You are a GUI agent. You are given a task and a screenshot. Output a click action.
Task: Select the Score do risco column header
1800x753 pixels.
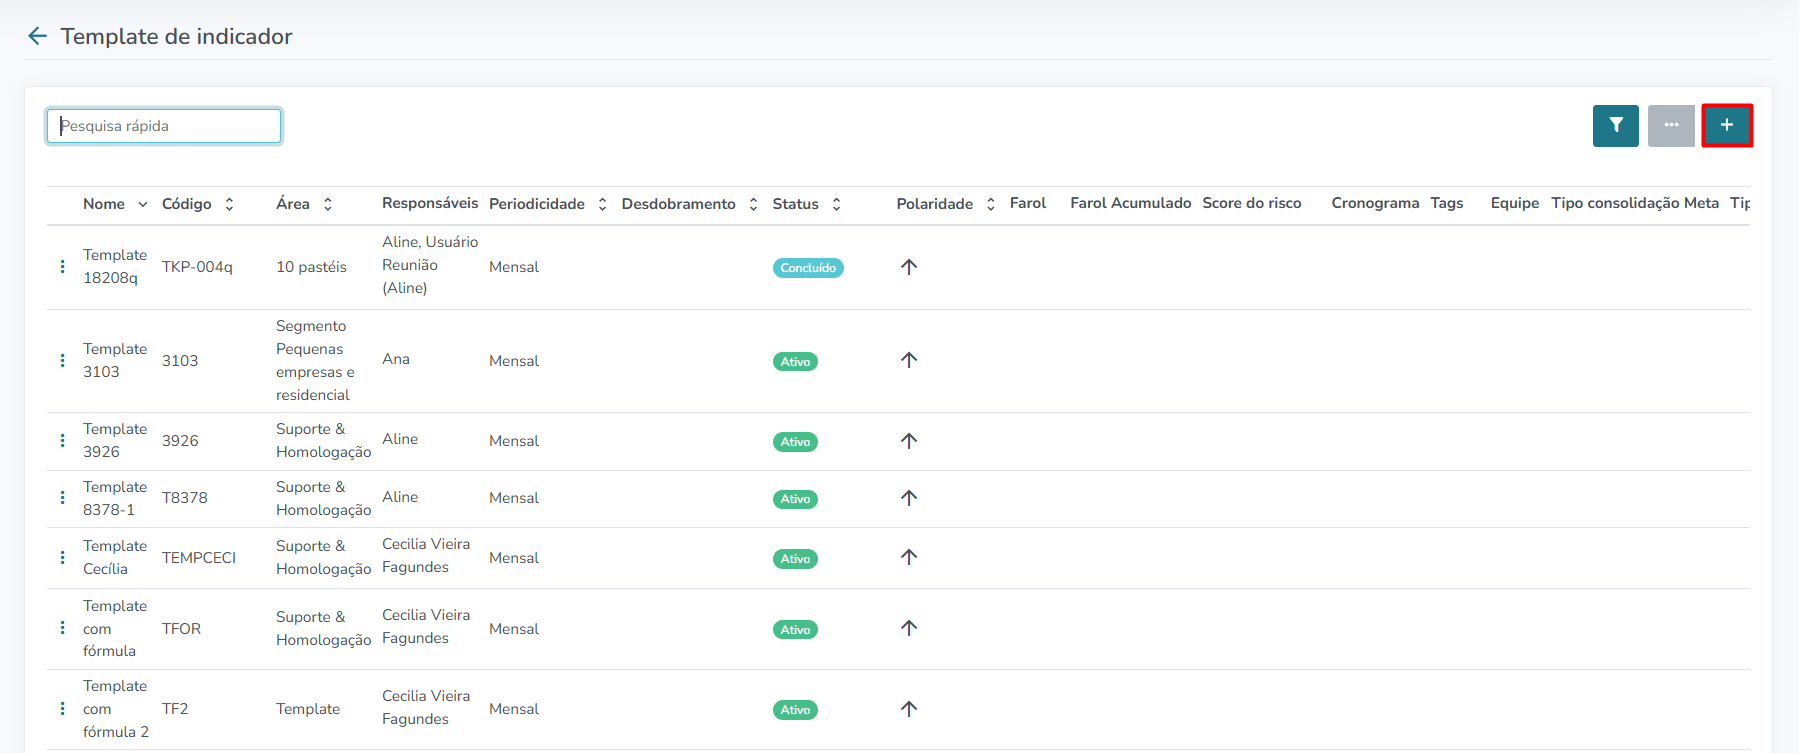pos(1252,203)
